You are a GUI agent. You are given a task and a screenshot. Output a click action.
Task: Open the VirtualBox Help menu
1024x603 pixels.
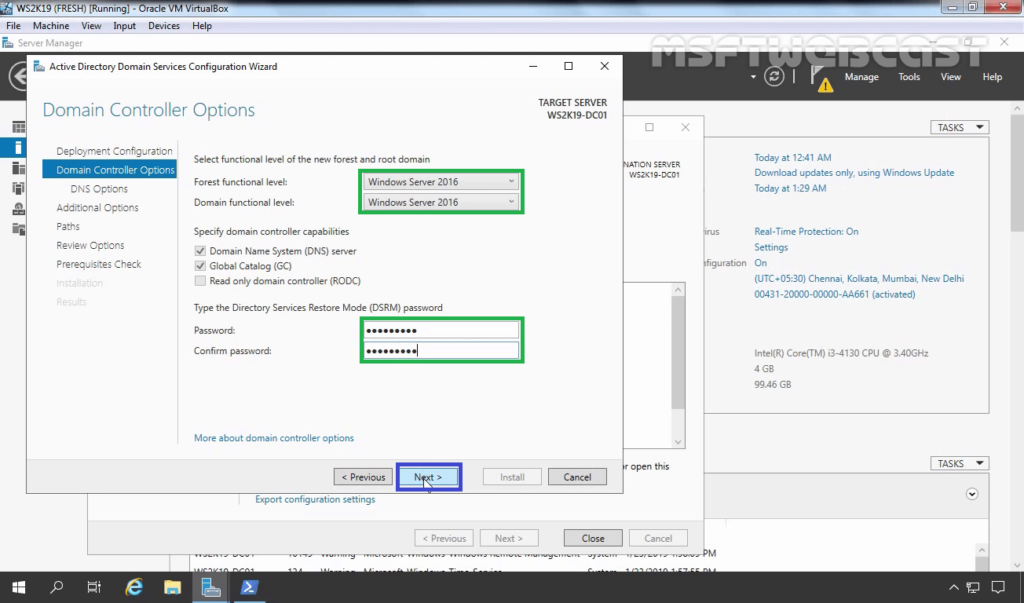(202, 25)
